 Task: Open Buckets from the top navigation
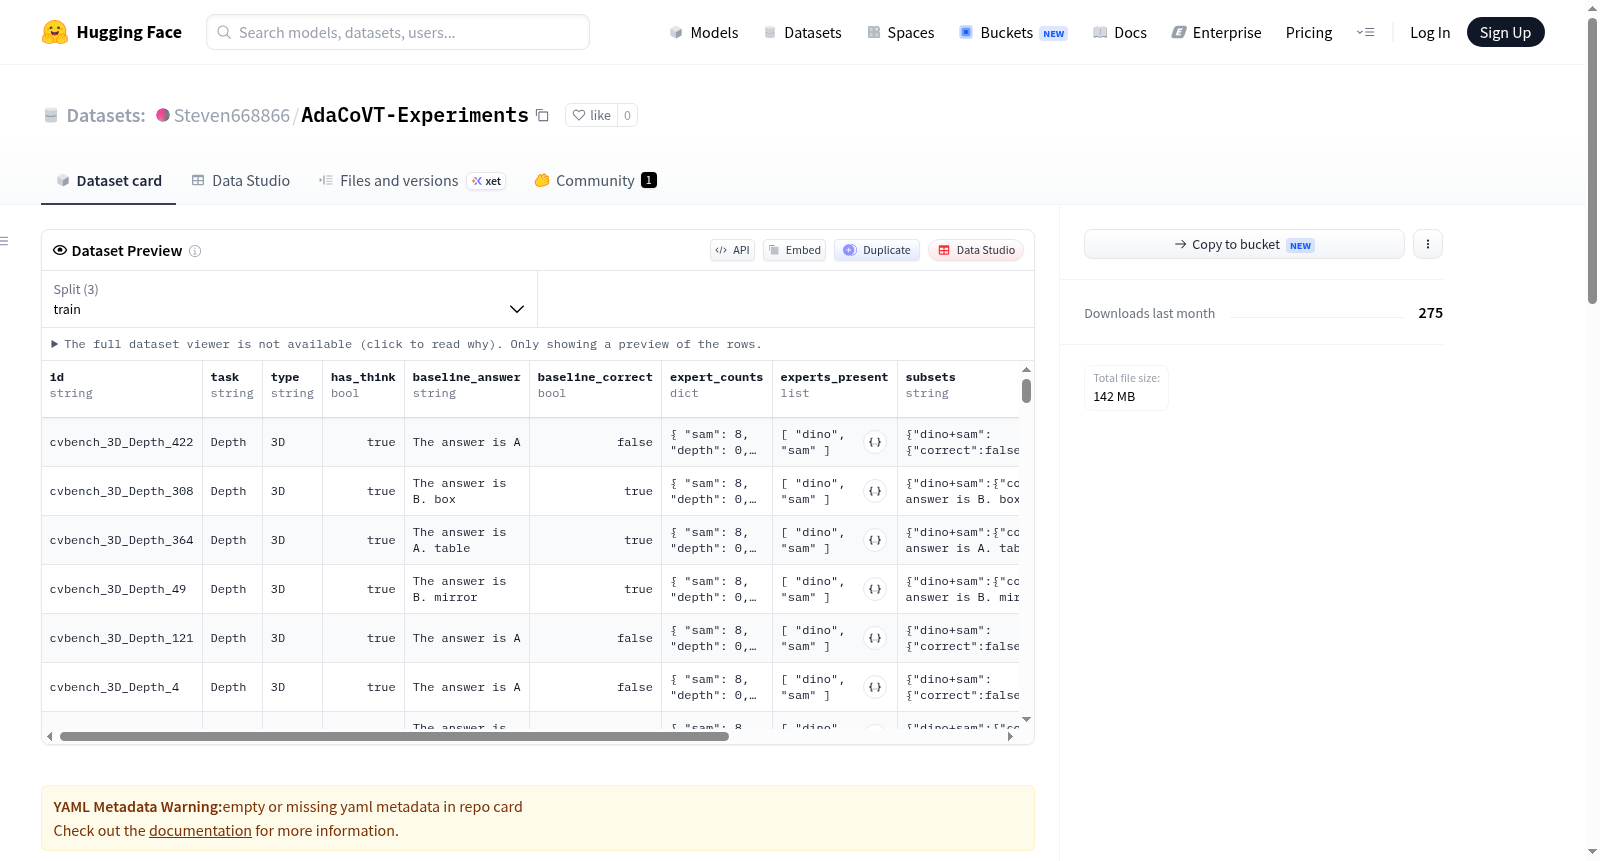click(1013, 32)
